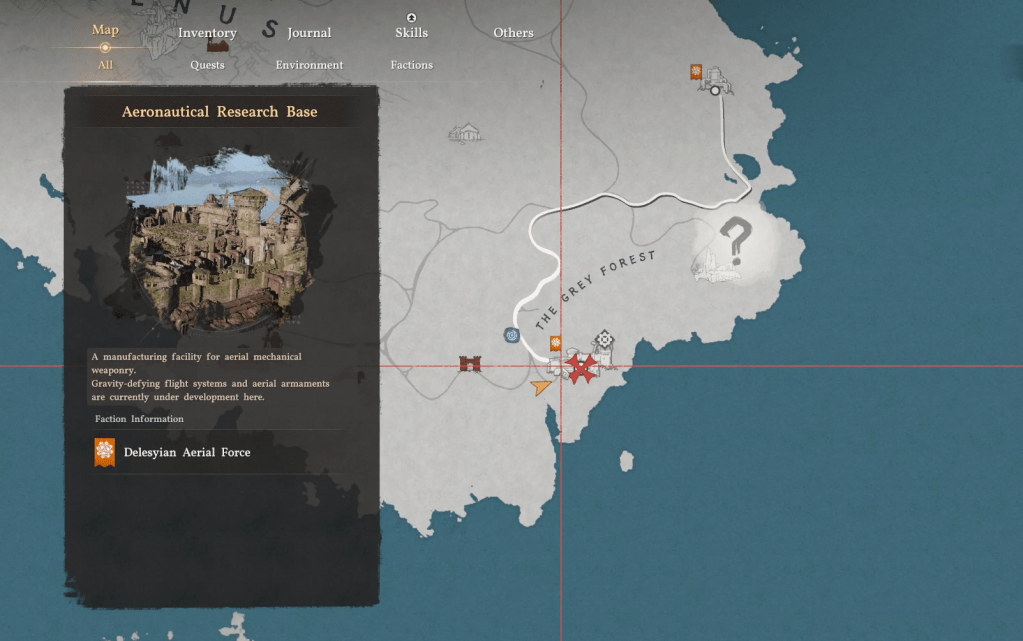Open the Skills tab

tap(411, 33)
